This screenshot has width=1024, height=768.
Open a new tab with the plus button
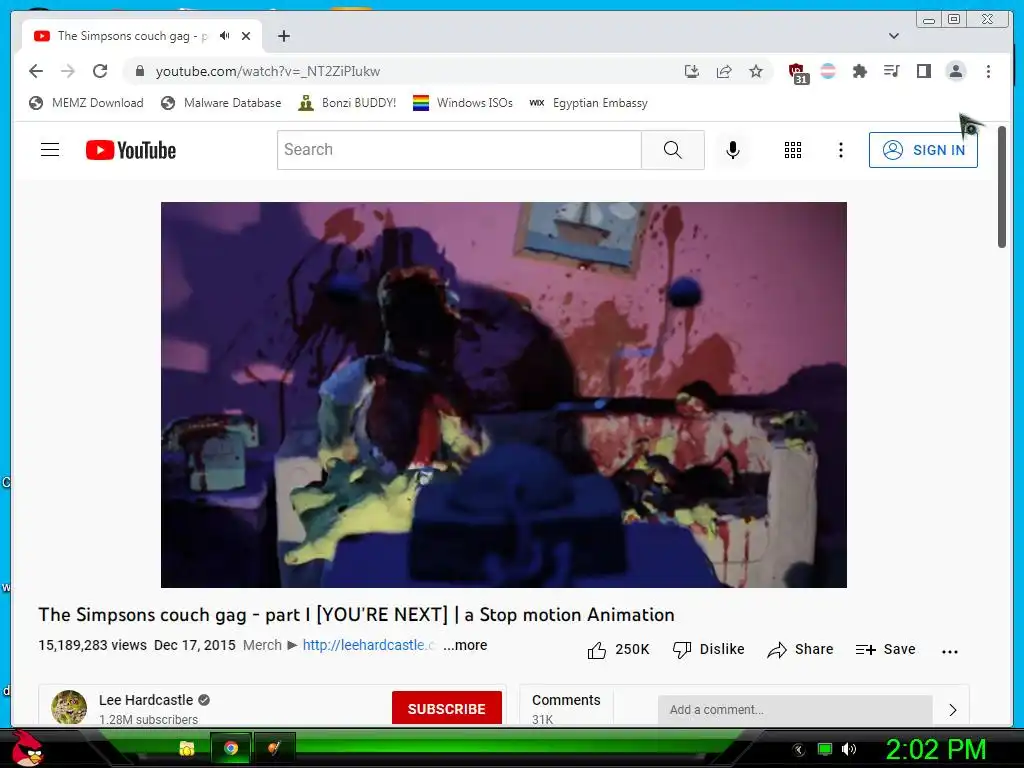tap(283, 36)
